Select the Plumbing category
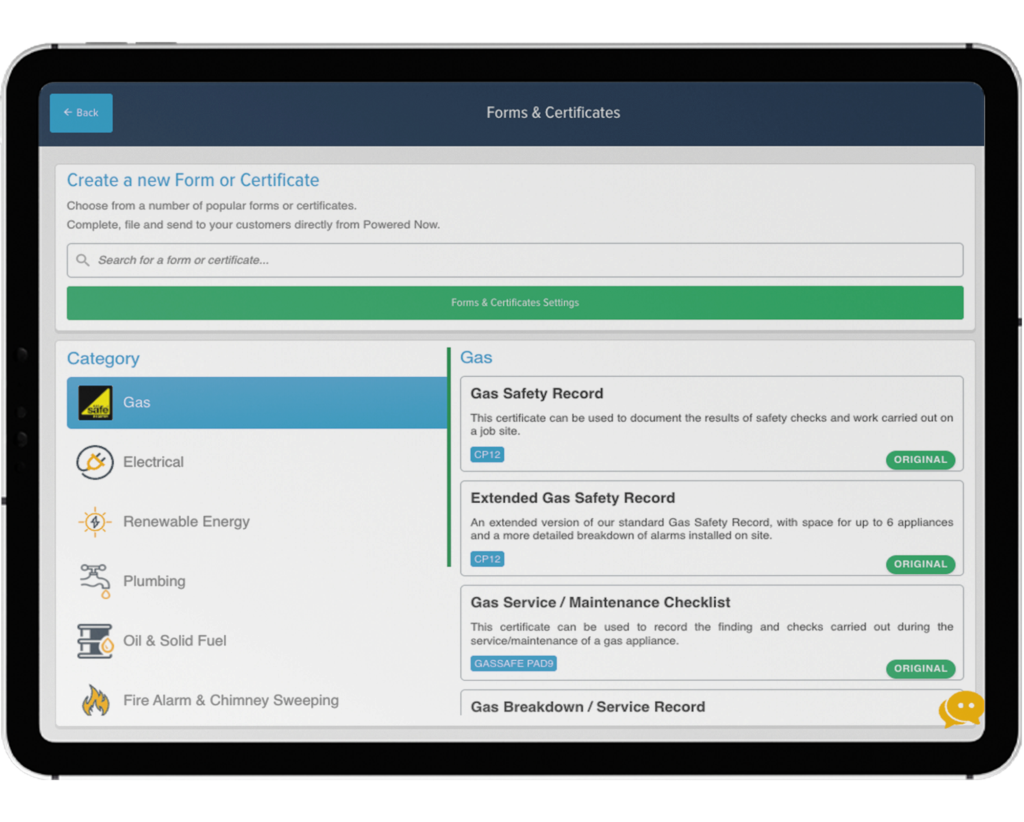 pos(155,580)
